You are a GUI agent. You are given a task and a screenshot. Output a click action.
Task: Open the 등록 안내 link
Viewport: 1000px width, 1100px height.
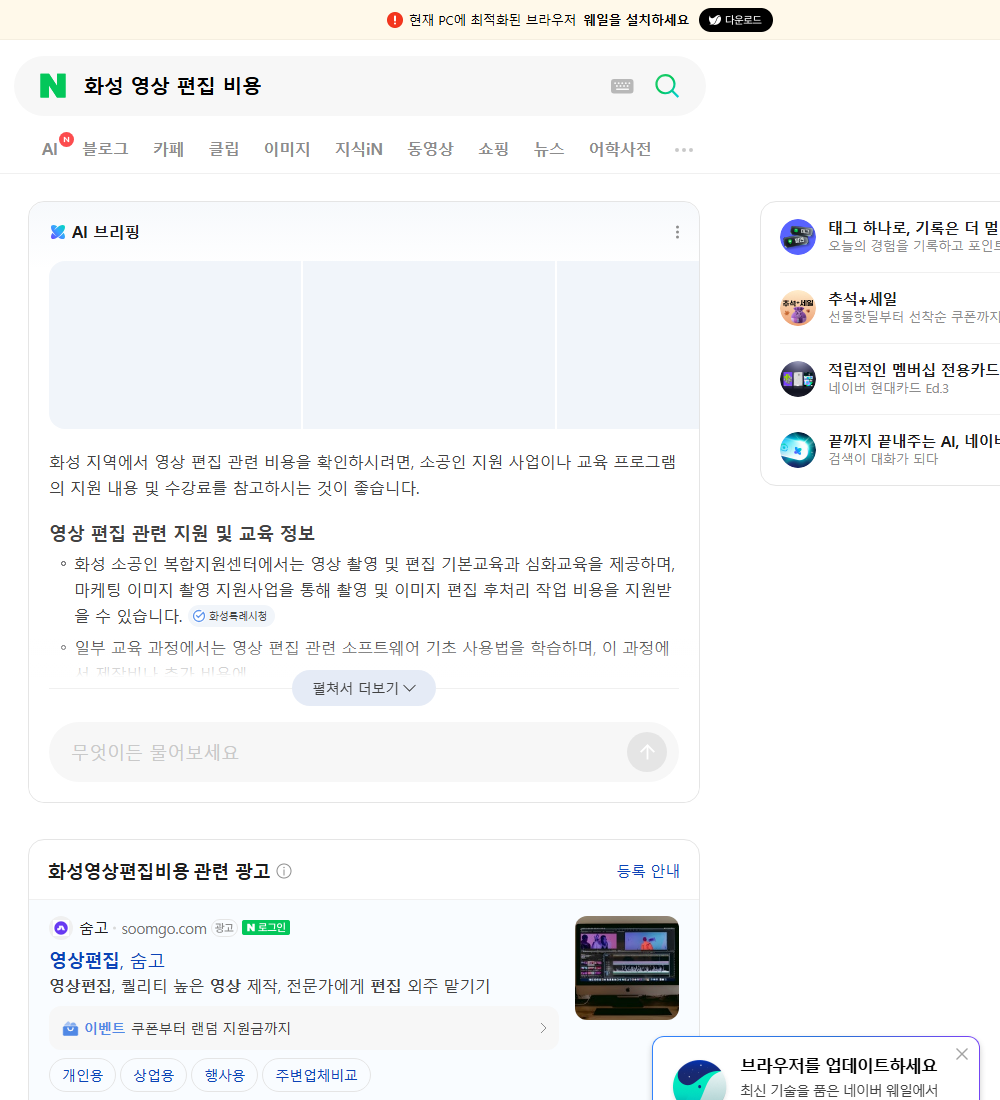coord(648,871)
